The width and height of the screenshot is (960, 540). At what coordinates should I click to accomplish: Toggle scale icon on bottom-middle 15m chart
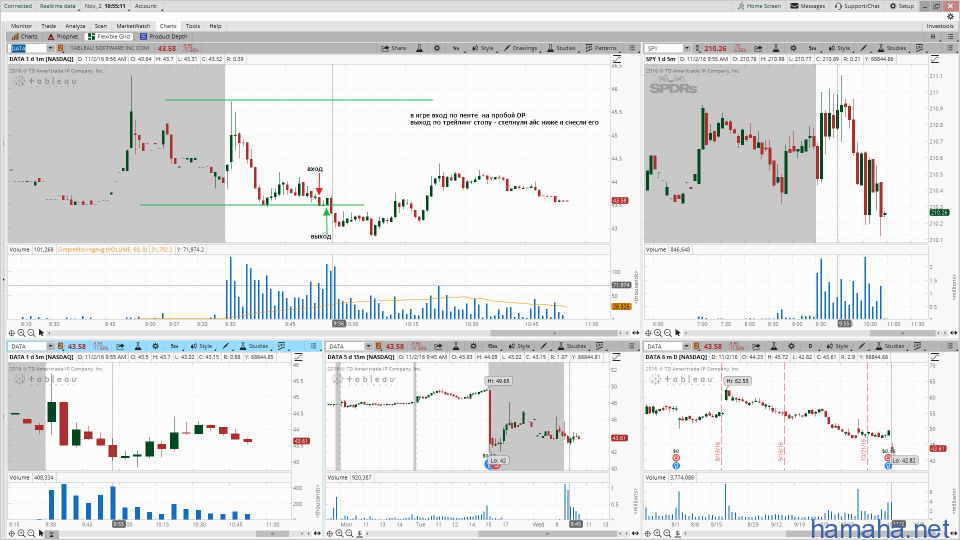point(617,357)
